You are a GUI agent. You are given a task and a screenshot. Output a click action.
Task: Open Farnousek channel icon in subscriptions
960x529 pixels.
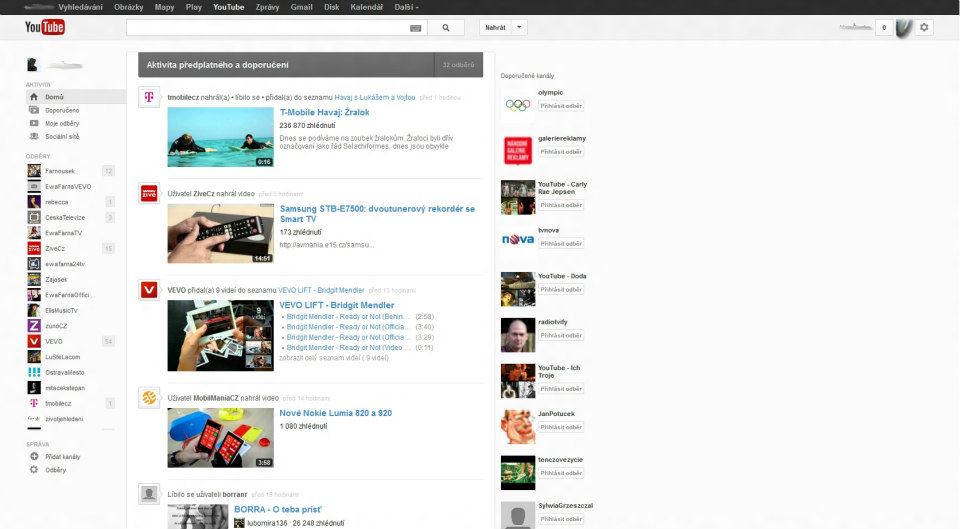tap(34, 171)
